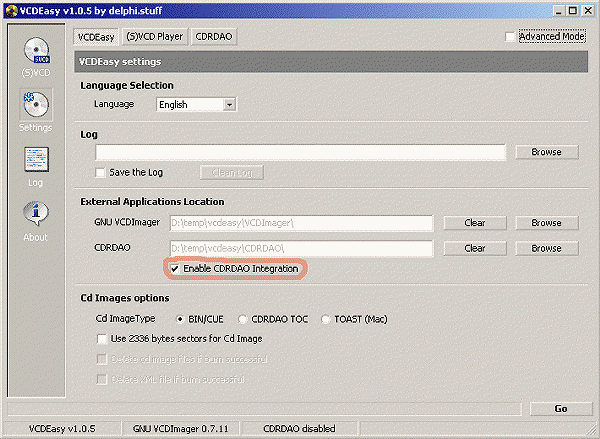Image resolution: width=600 pixels, height=439 pixels.
Task: Click the VCDEasy title bar app icon
Action: point(12,11)
